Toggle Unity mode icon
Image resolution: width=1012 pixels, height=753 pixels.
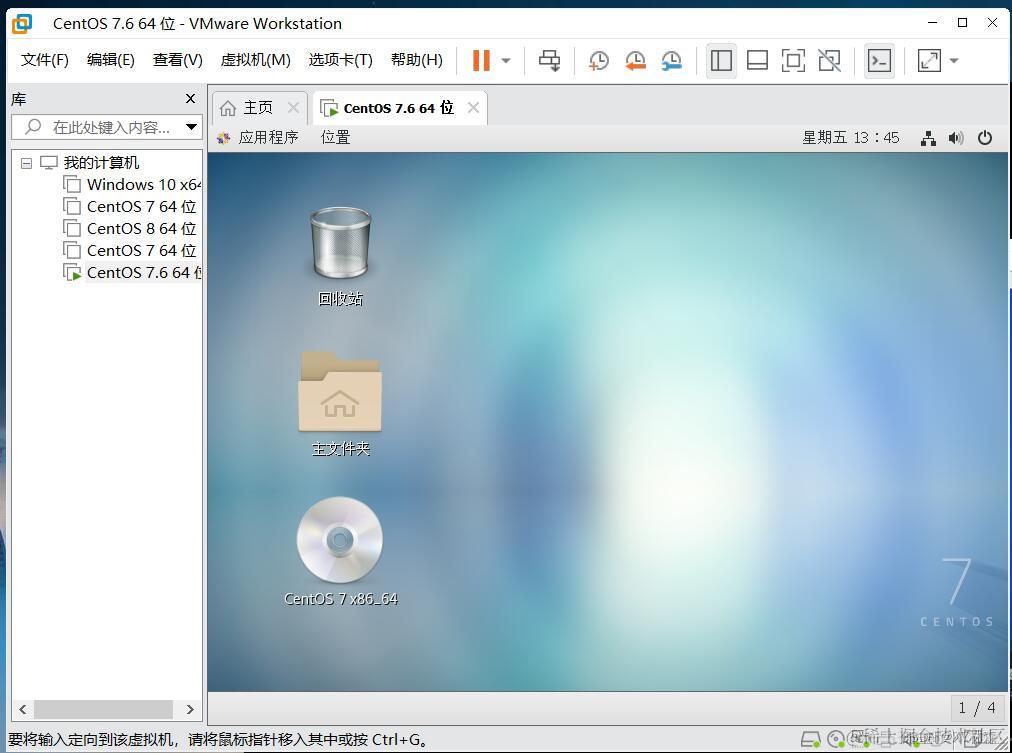[x=829, y=61]
